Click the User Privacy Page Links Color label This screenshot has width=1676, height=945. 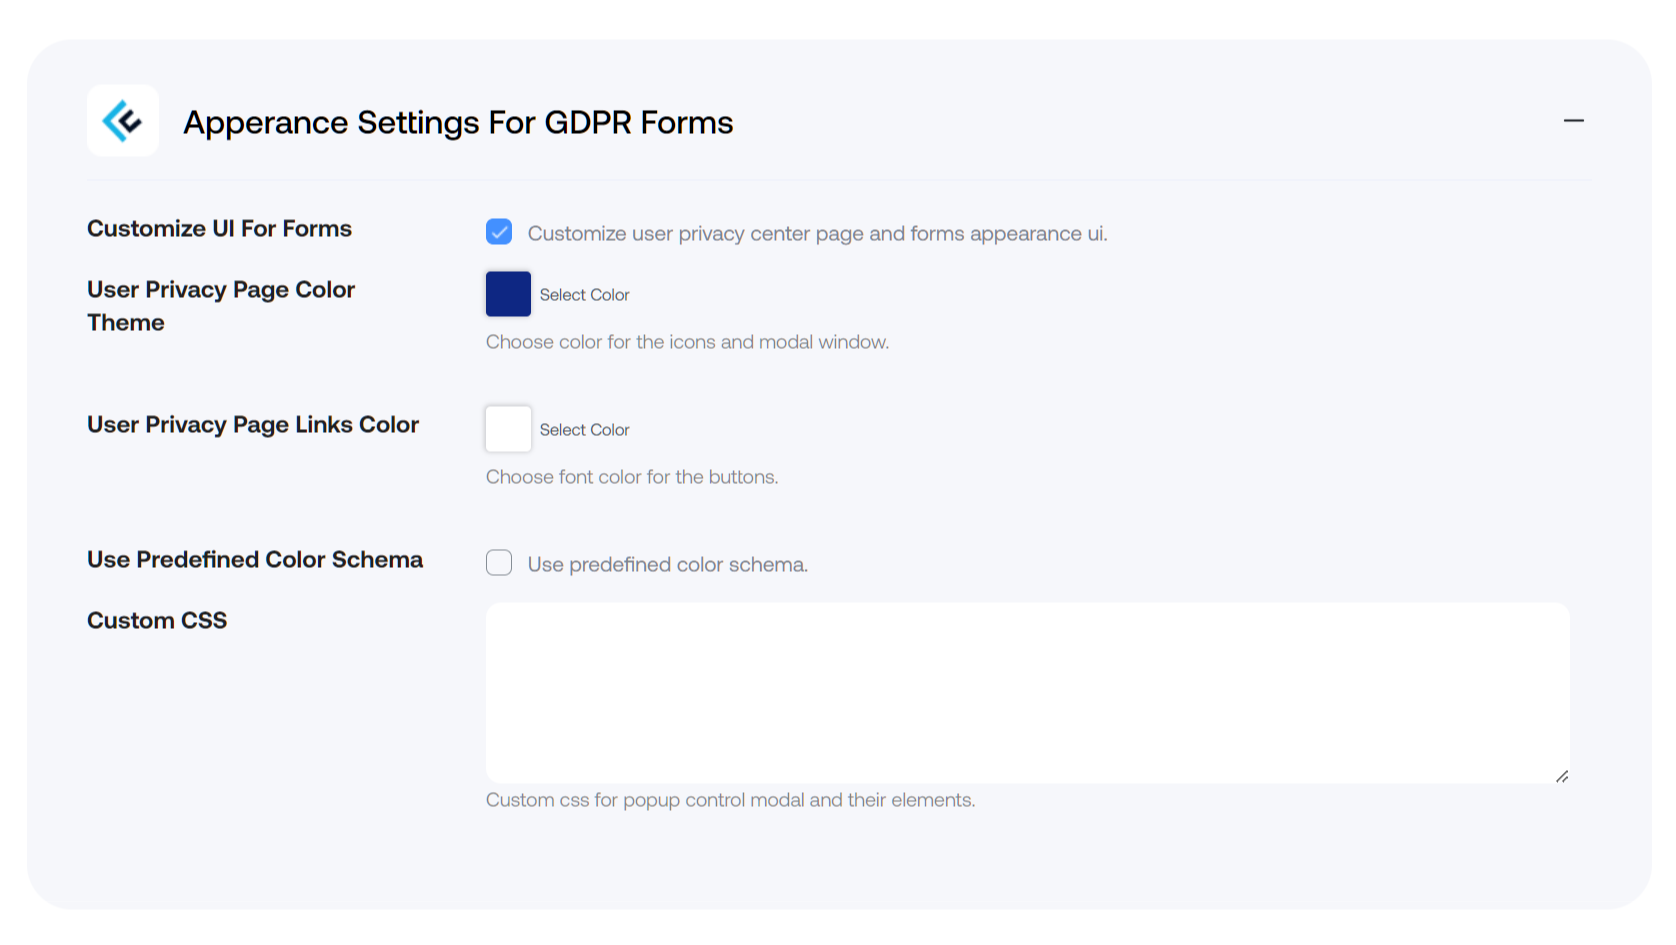coord(253,425)
